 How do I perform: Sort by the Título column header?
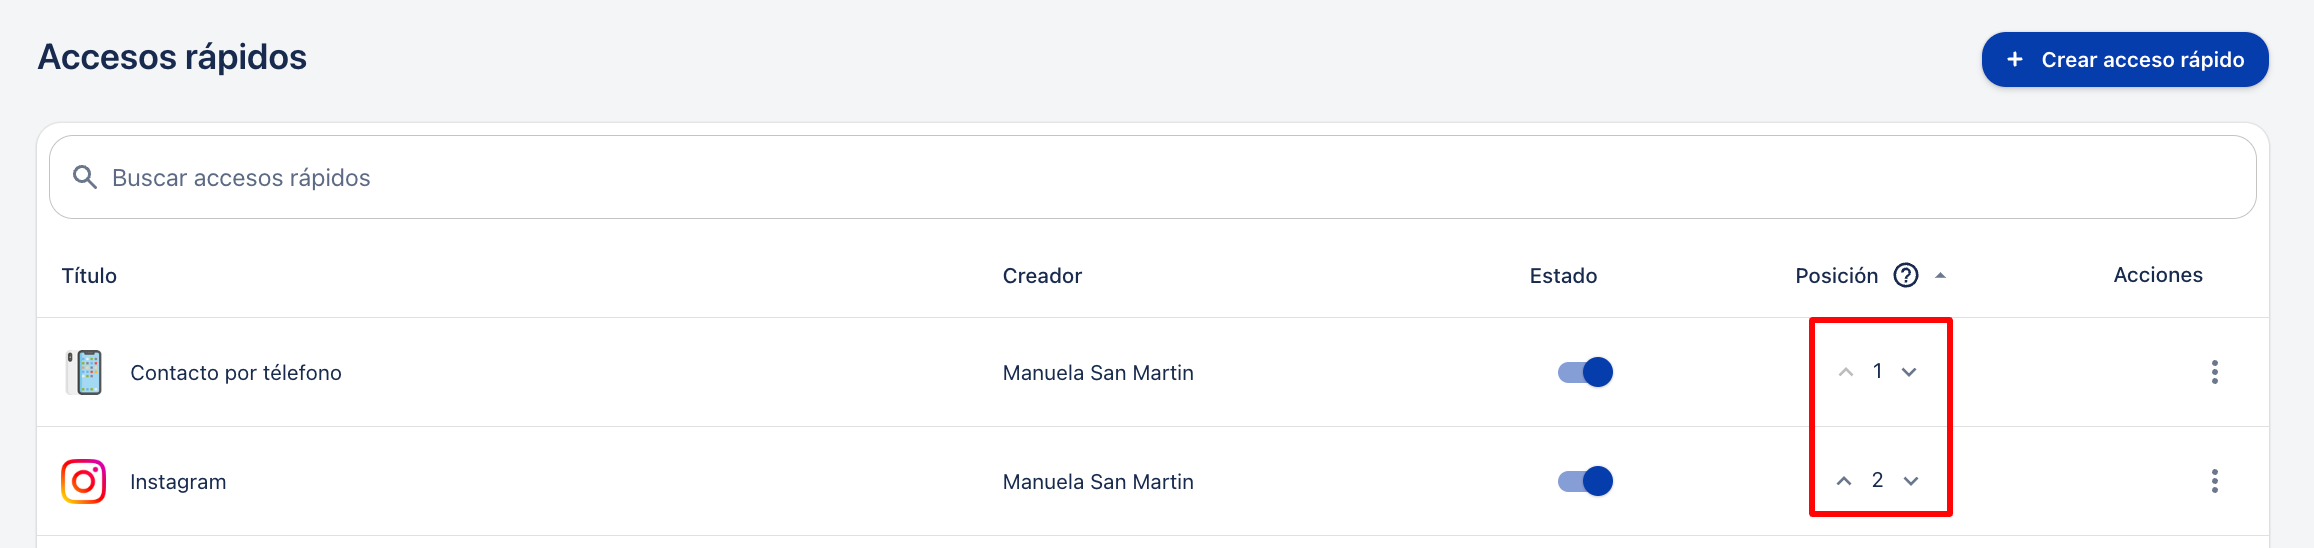click(89, 276)
